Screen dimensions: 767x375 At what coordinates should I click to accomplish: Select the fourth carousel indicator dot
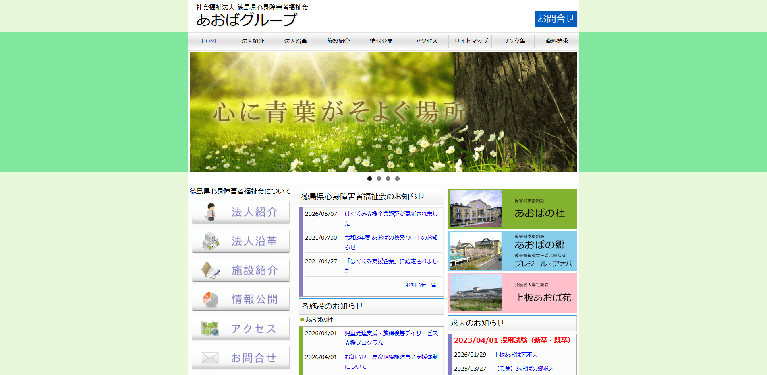[x=397, y=178]
